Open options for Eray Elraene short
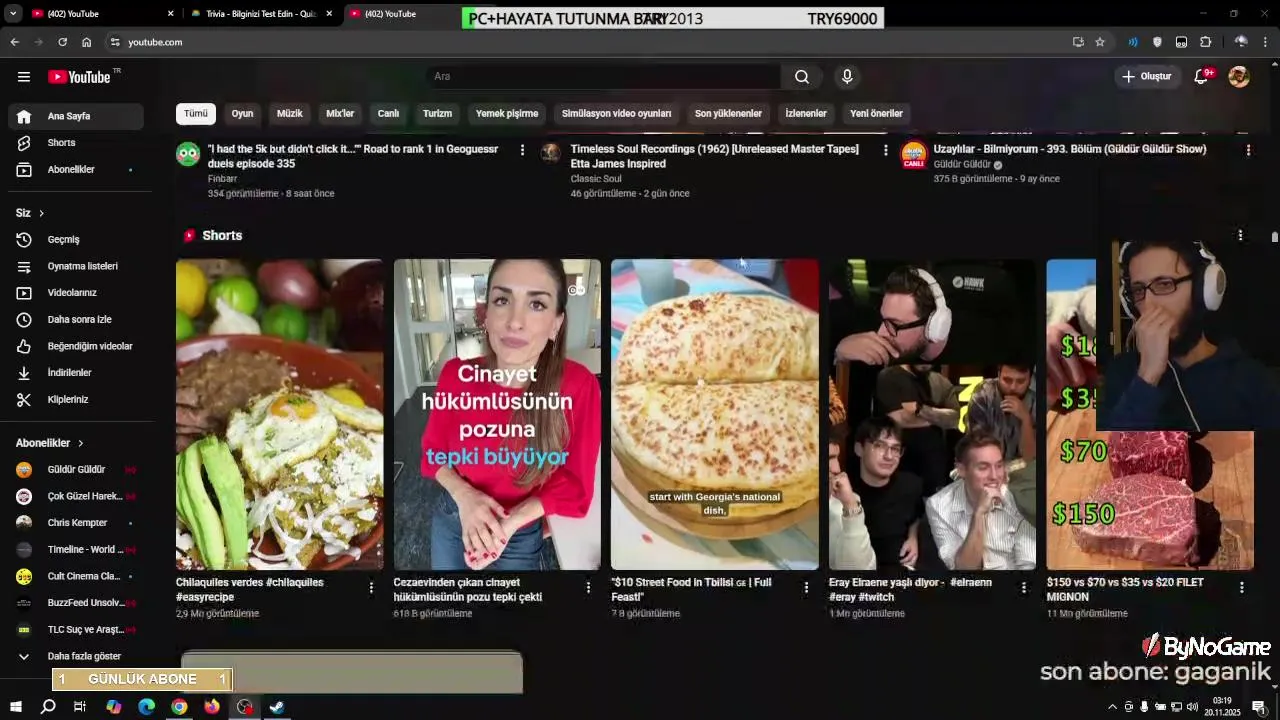 point(1023,588)
